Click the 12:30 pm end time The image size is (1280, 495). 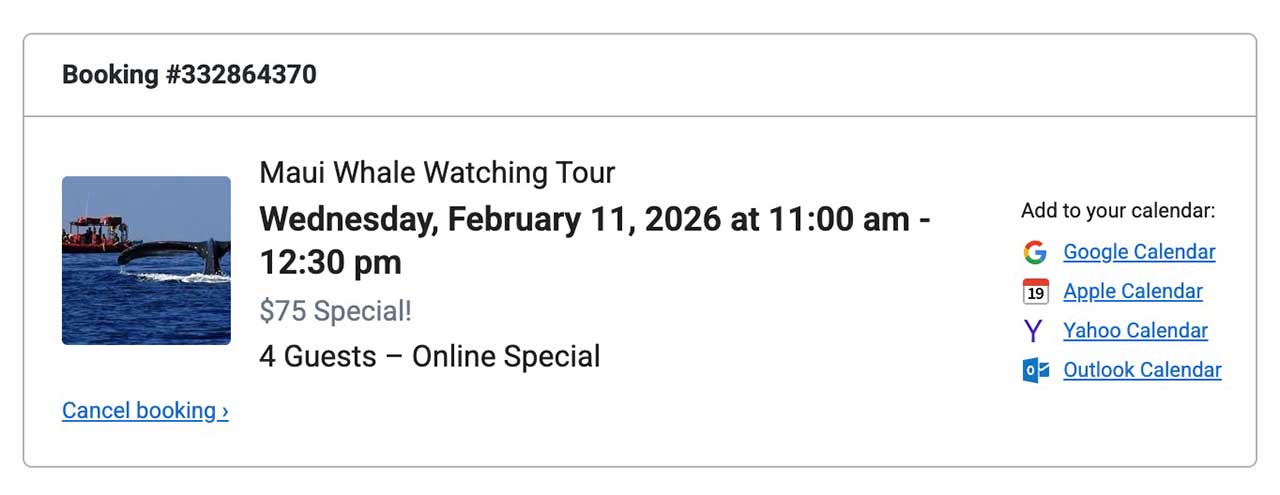330,262
